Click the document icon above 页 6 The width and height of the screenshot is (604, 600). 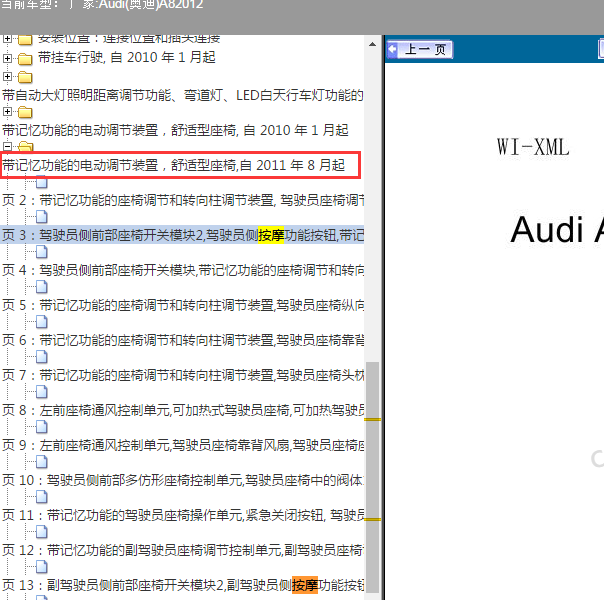point(42,322)
